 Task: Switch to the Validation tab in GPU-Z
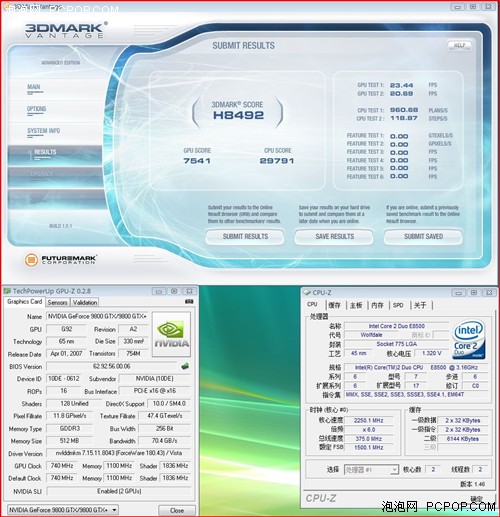[85, 302]
